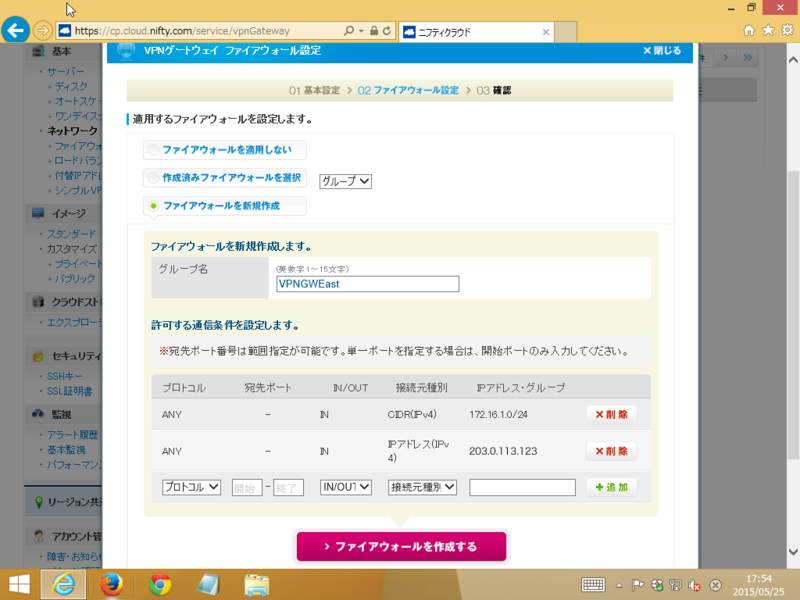Open the グループ dropdown
Screen dimensions: 800x600
(x=345, y=182)
